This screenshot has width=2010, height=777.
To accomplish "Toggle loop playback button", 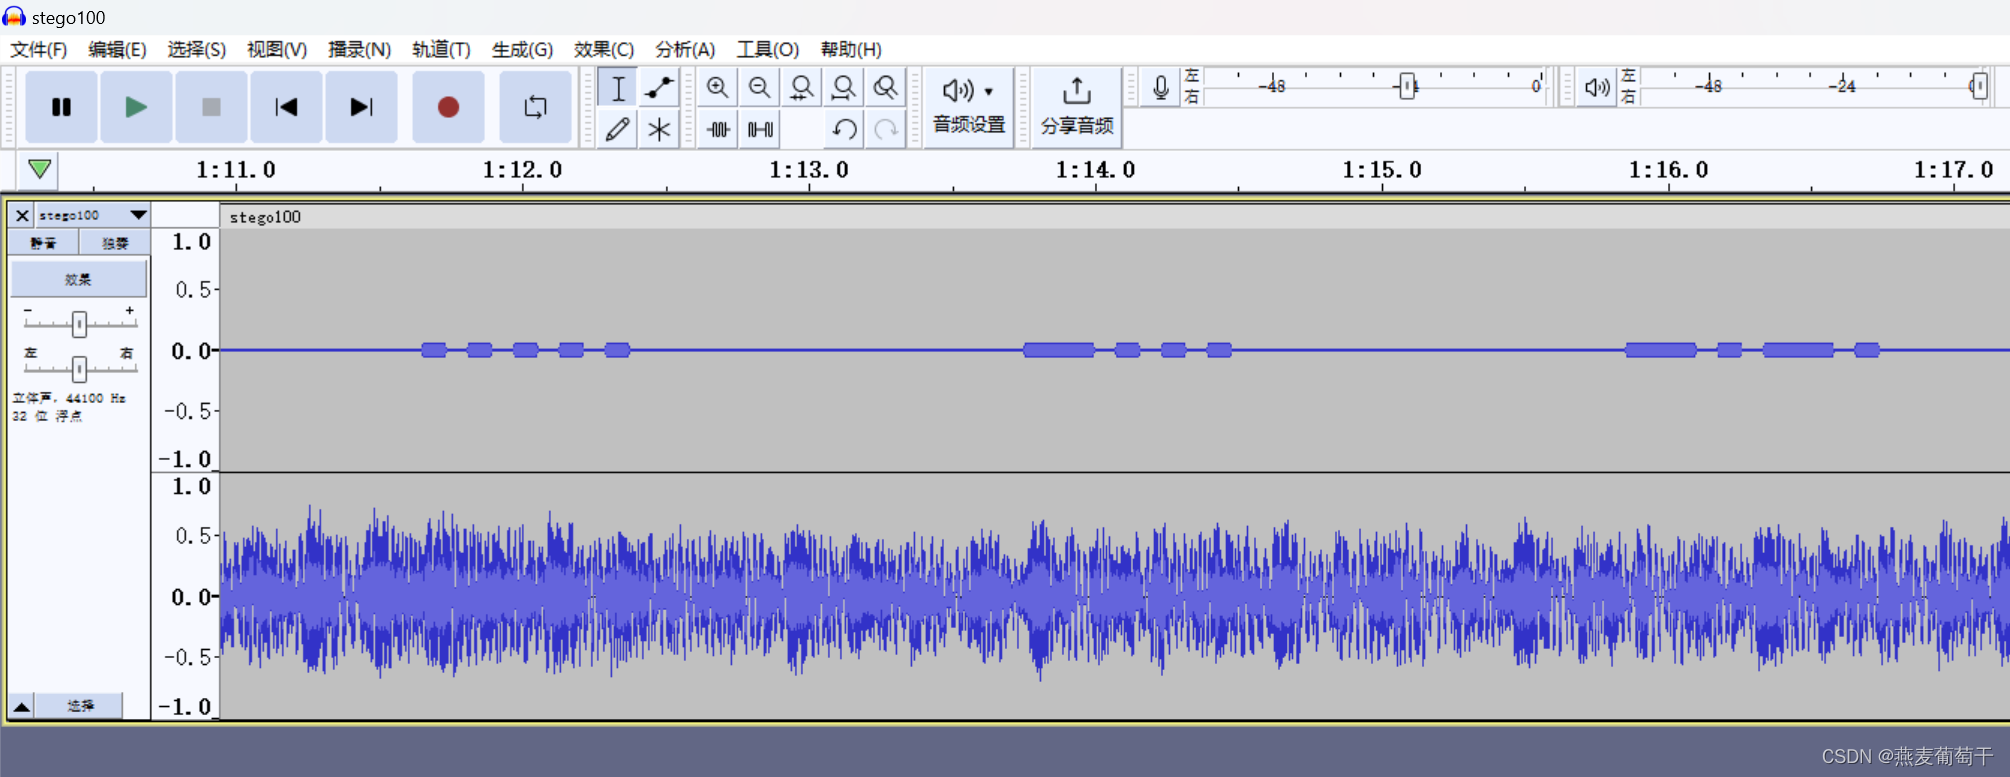I will [535, 107].
